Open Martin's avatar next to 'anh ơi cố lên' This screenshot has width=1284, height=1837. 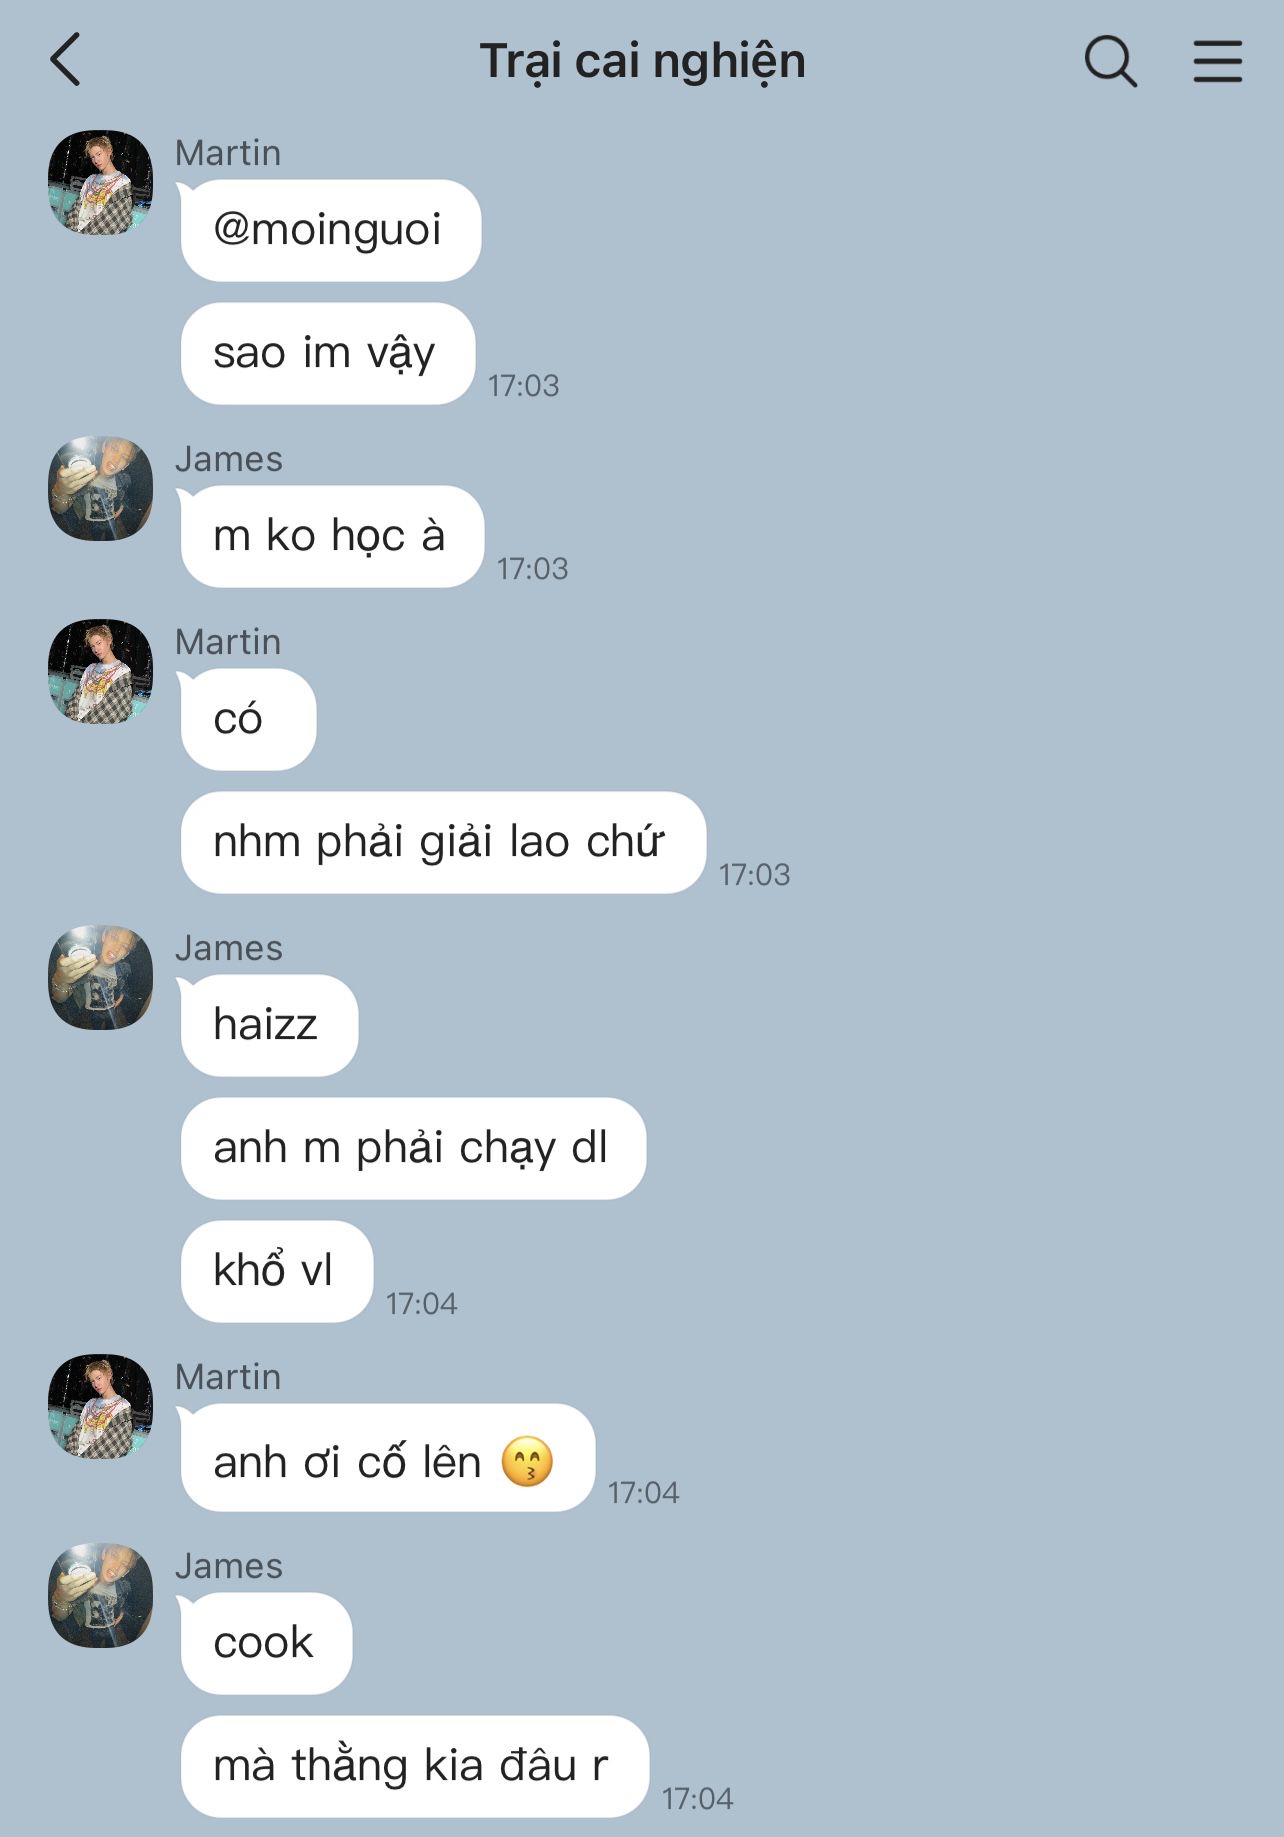click(100, 1406)
